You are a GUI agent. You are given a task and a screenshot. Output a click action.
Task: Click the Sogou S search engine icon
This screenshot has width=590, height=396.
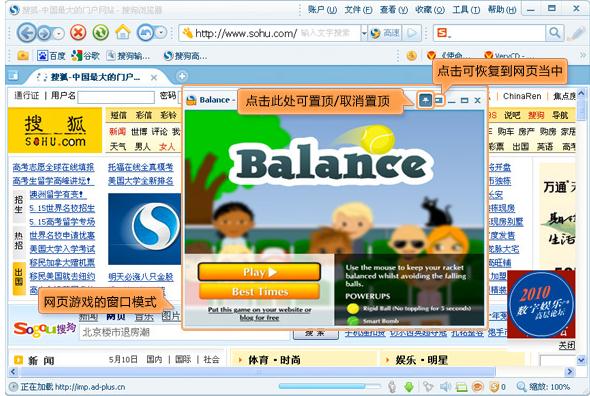[x=443, y=33]
